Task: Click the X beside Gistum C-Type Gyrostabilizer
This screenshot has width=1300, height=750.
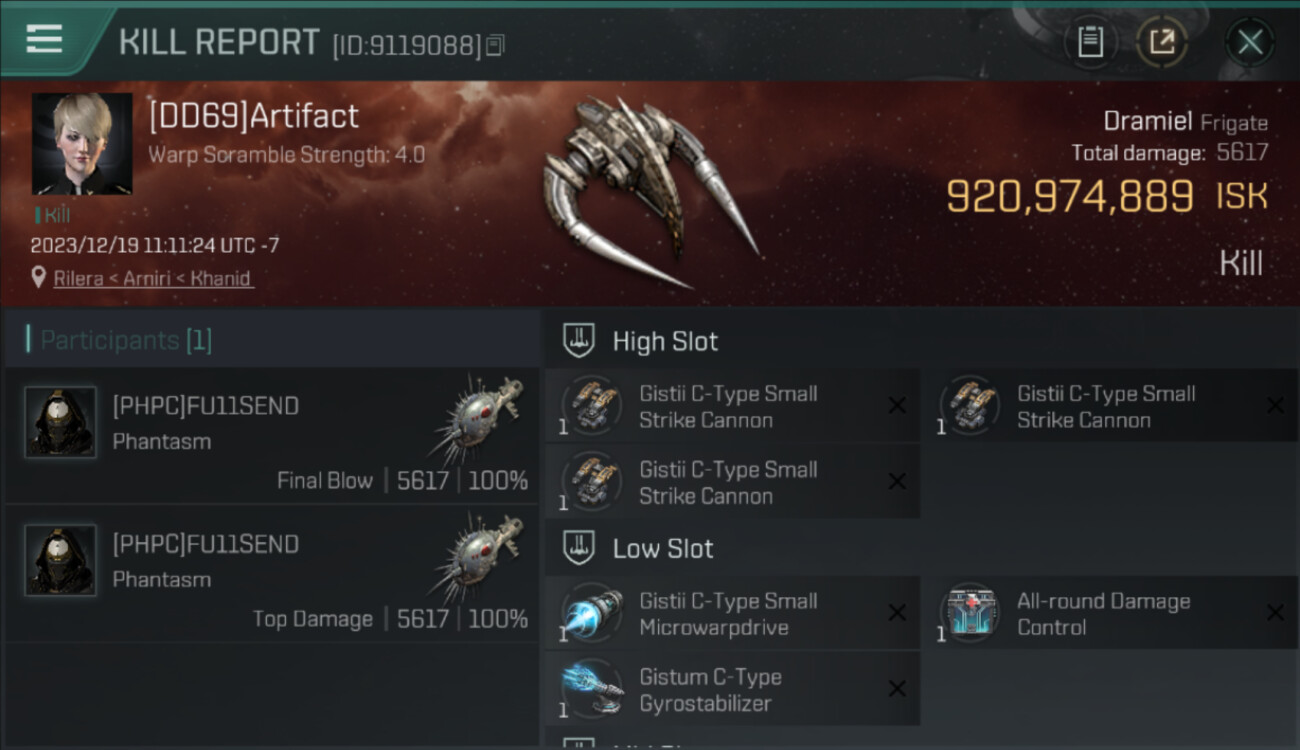Action: point(897,689)
